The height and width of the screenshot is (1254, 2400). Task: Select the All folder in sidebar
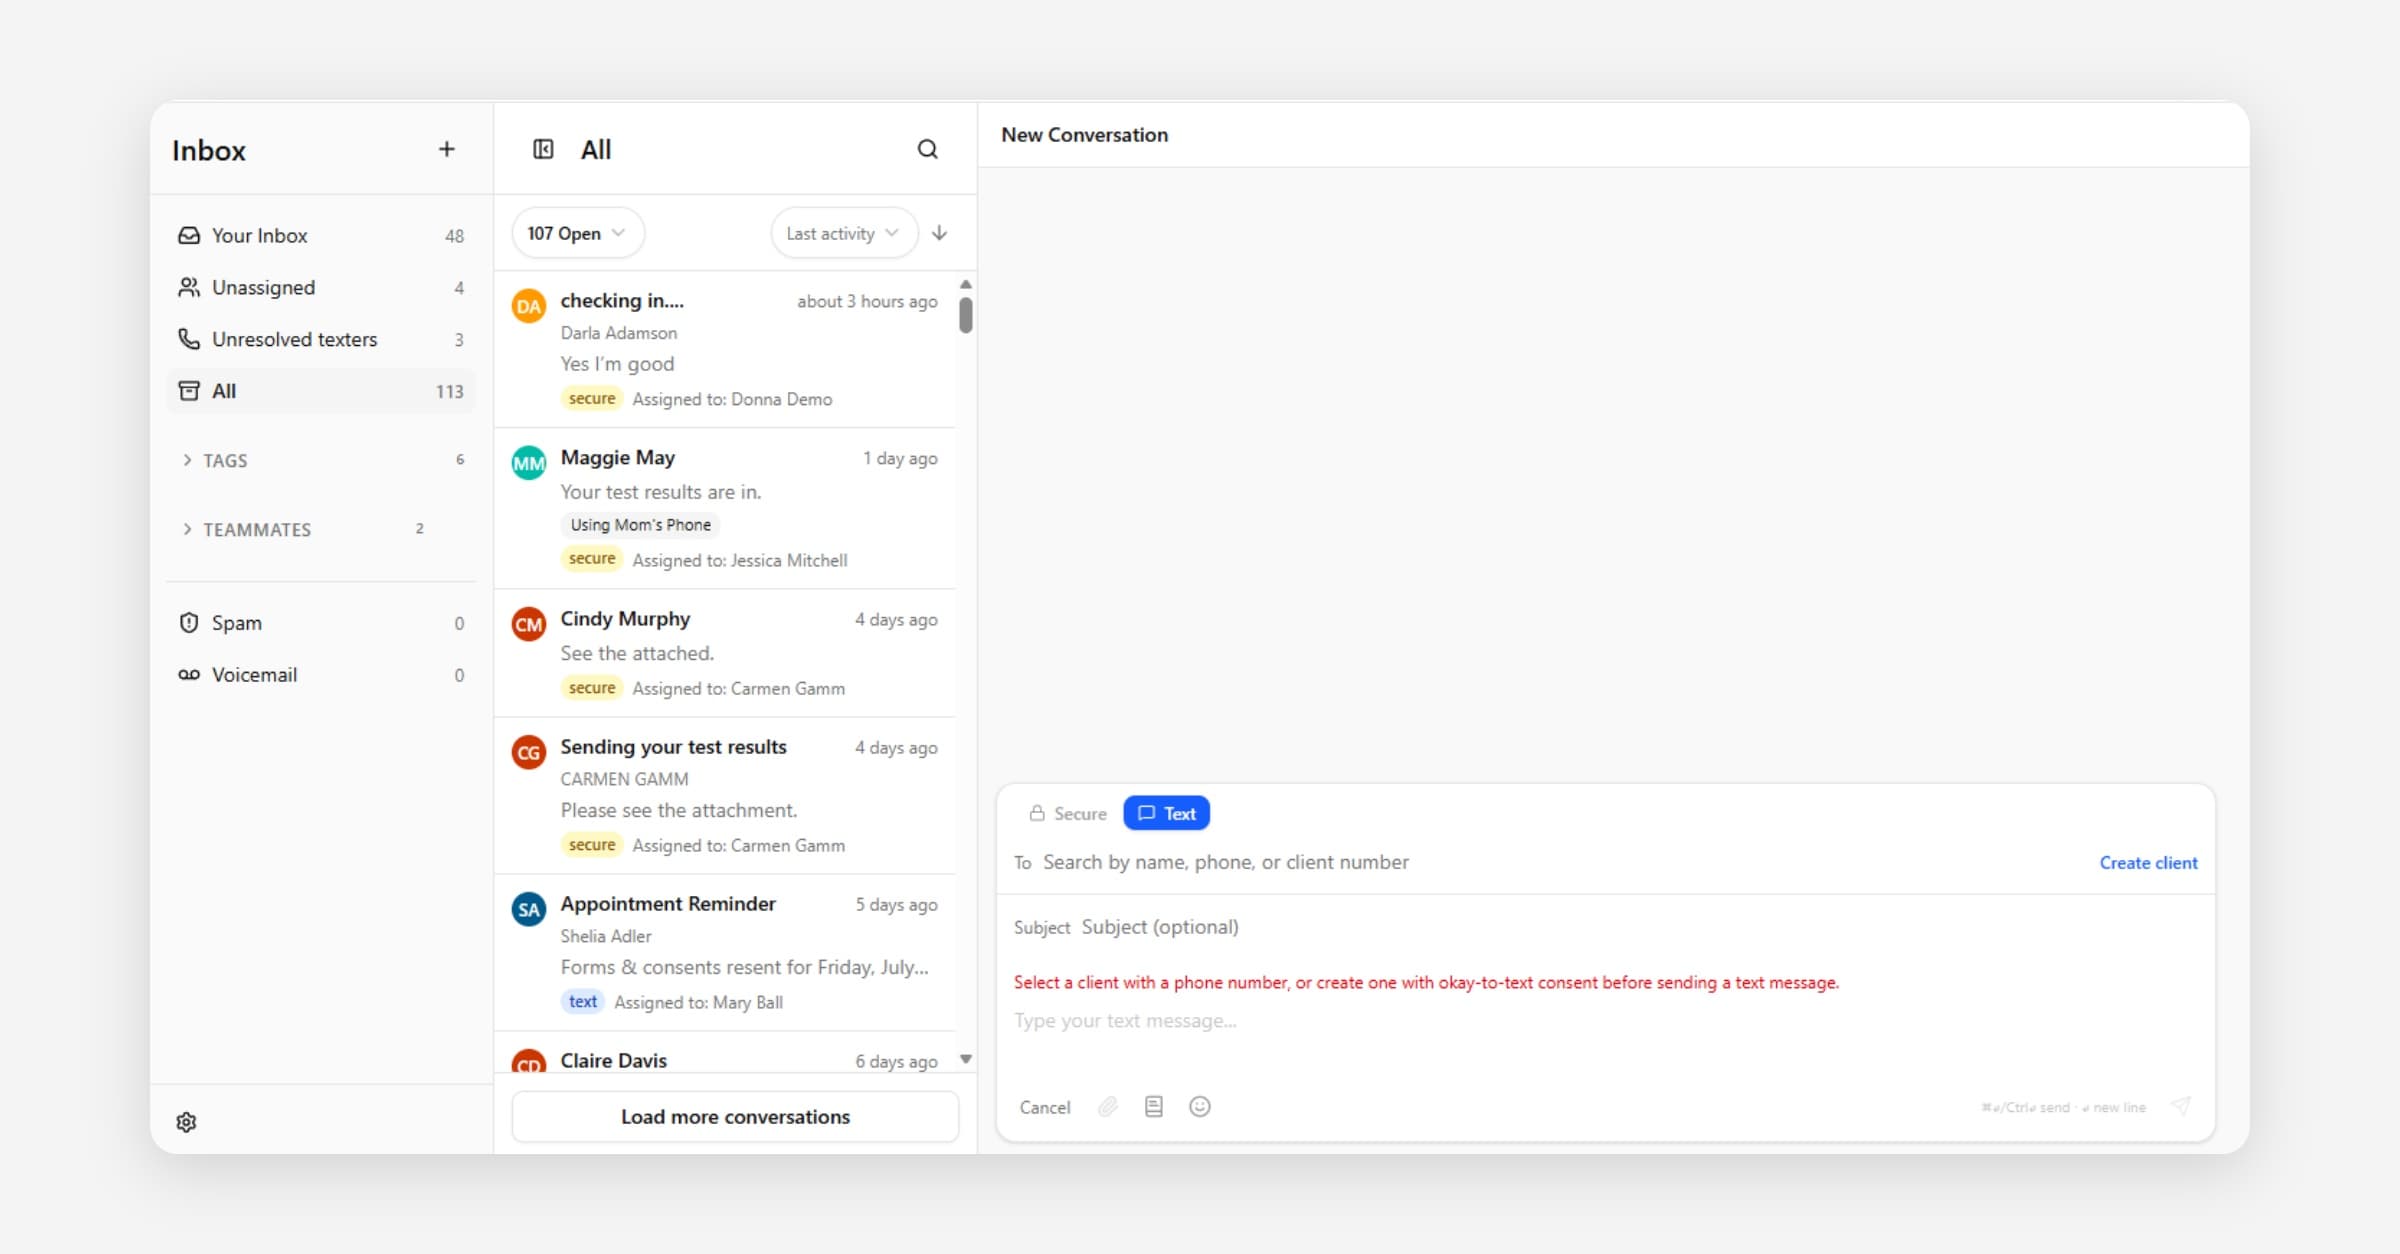320,391
